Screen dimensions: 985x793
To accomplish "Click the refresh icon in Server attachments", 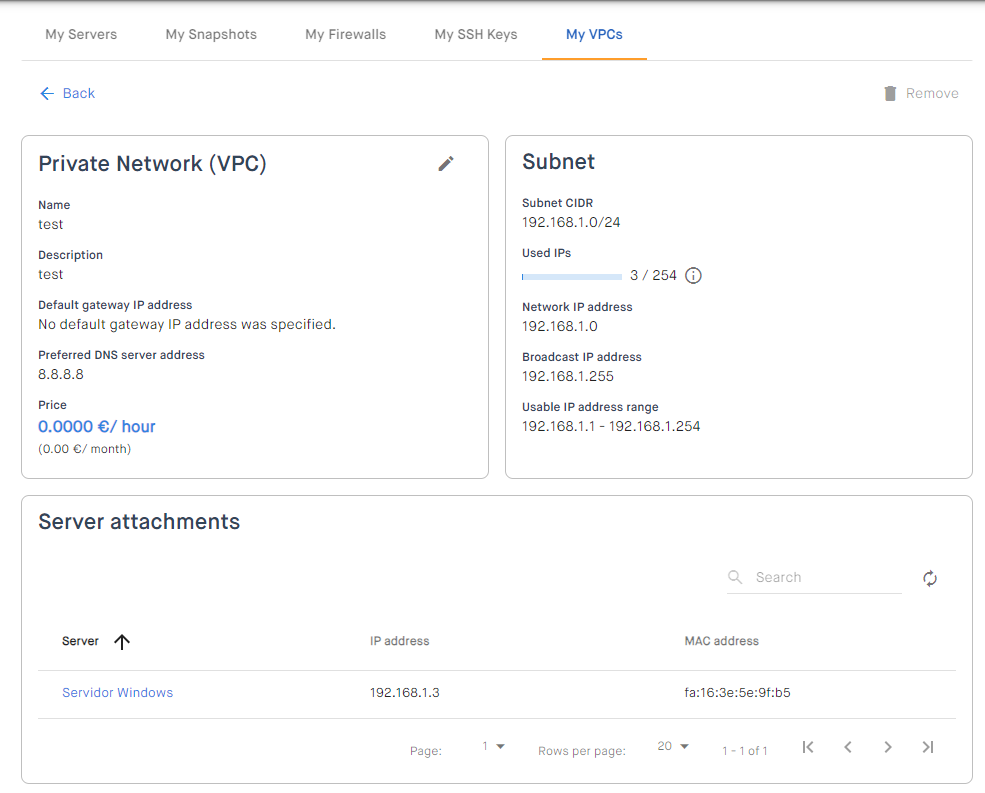I will (x=930, y=578).
